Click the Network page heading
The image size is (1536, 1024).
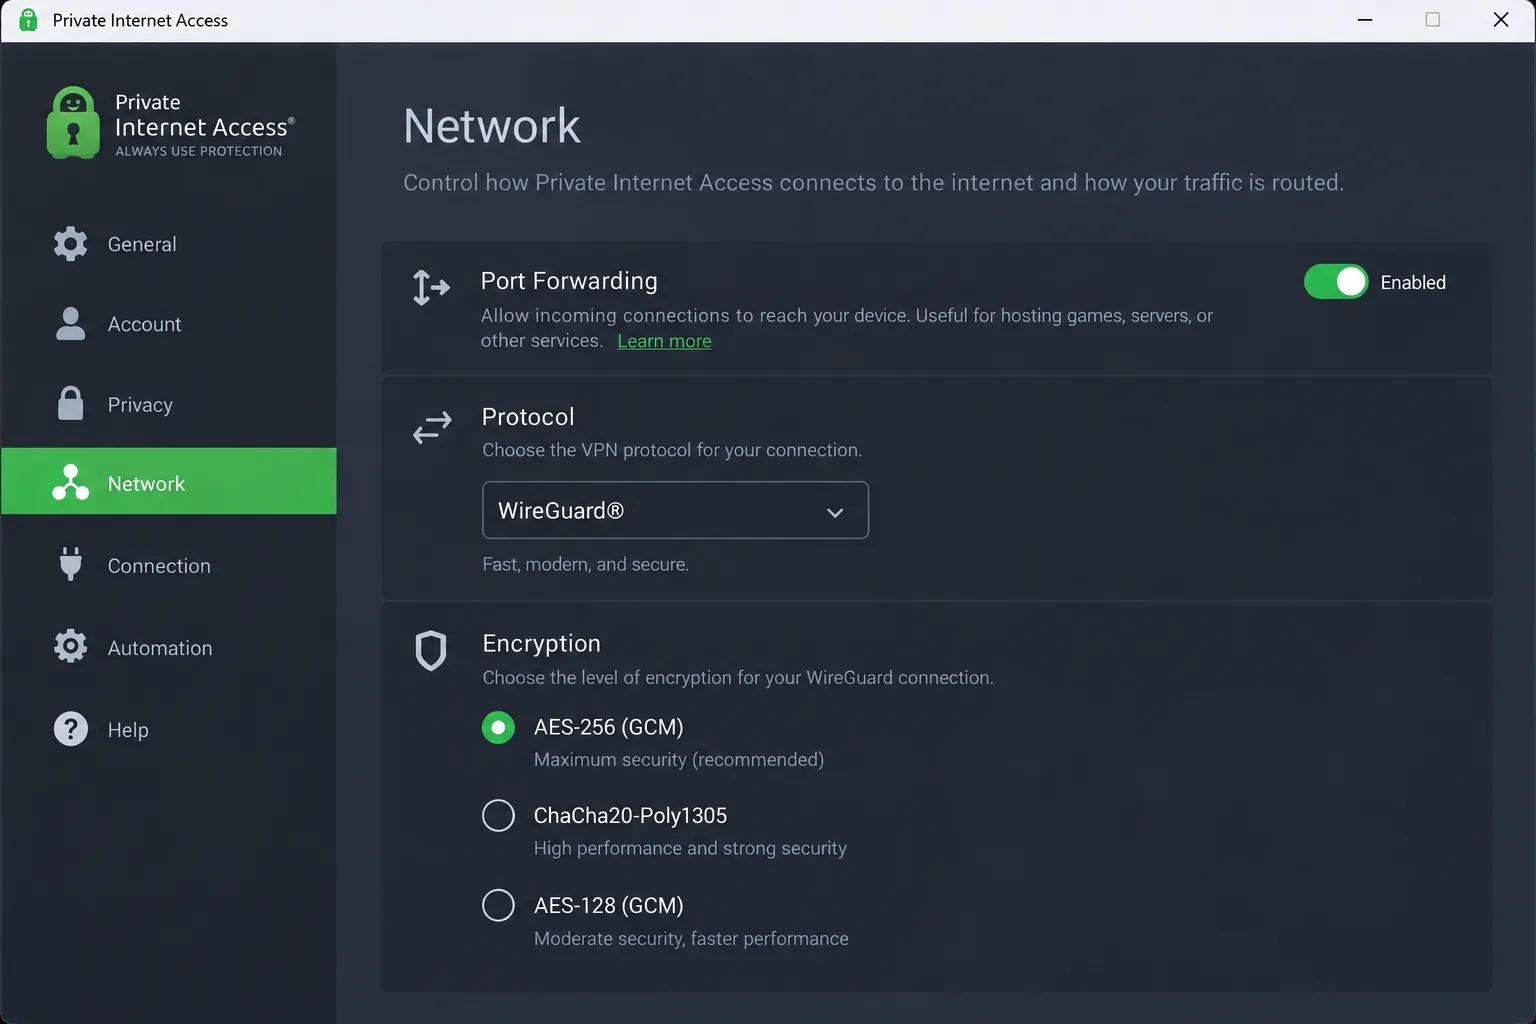pos(491,126)
